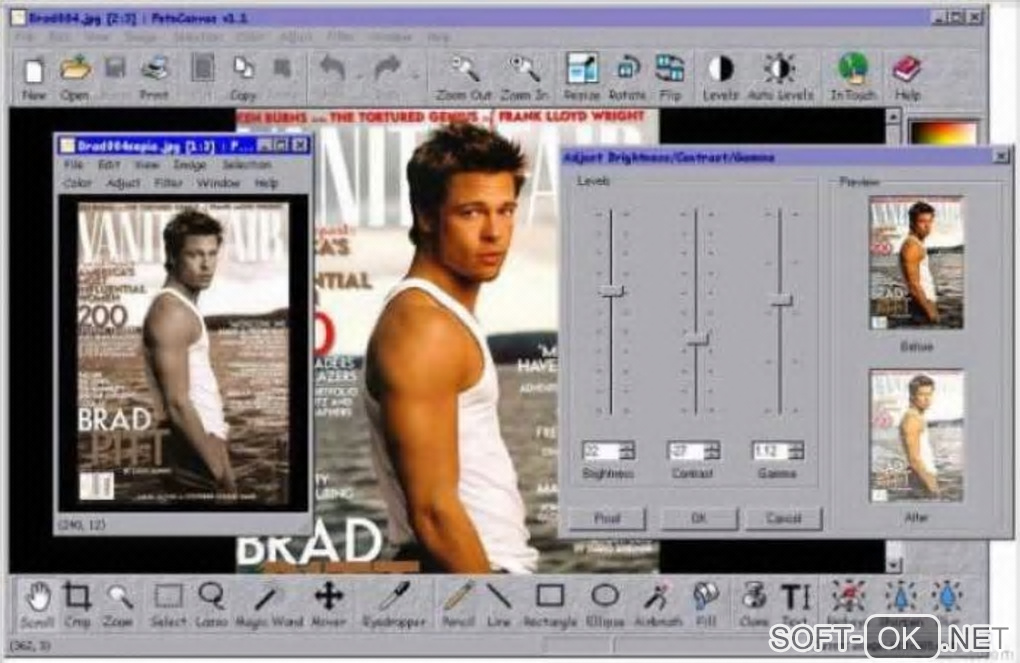Viewport: 1020px width, 663px height.
Task: Click the Brightness spinner arrows
Action: point(628,451)
